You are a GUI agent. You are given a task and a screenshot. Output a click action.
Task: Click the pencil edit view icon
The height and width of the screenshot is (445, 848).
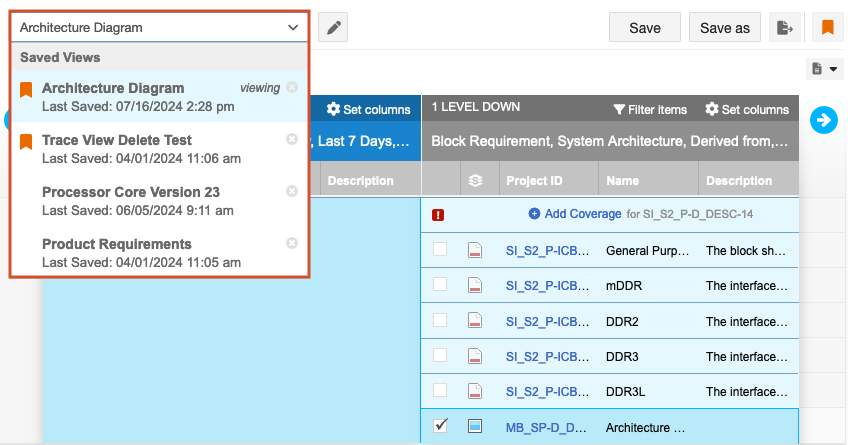pyautogui.click(x=332, y=28)
